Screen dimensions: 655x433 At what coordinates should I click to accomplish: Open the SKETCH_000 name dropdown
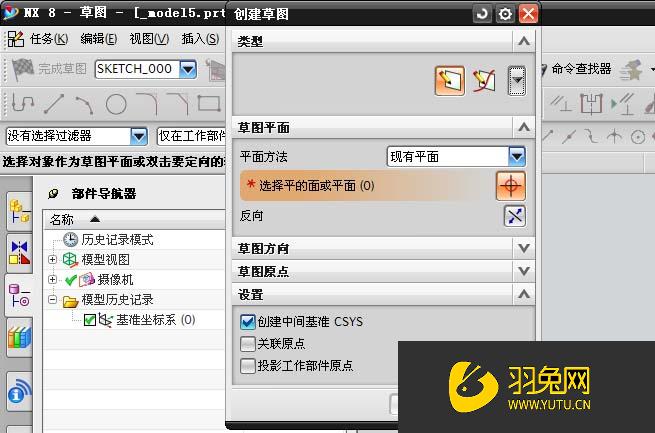click(x=188, y=69)
